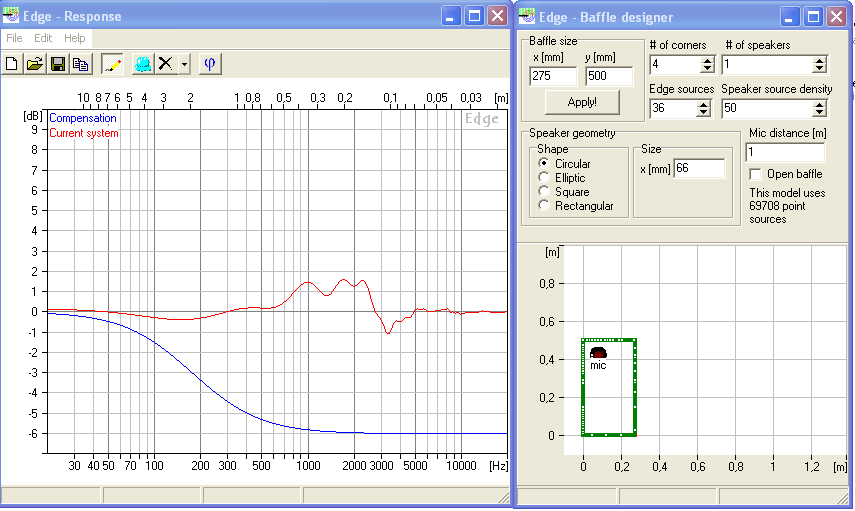Click the phi phase icon in toolbar

(209, 64)
